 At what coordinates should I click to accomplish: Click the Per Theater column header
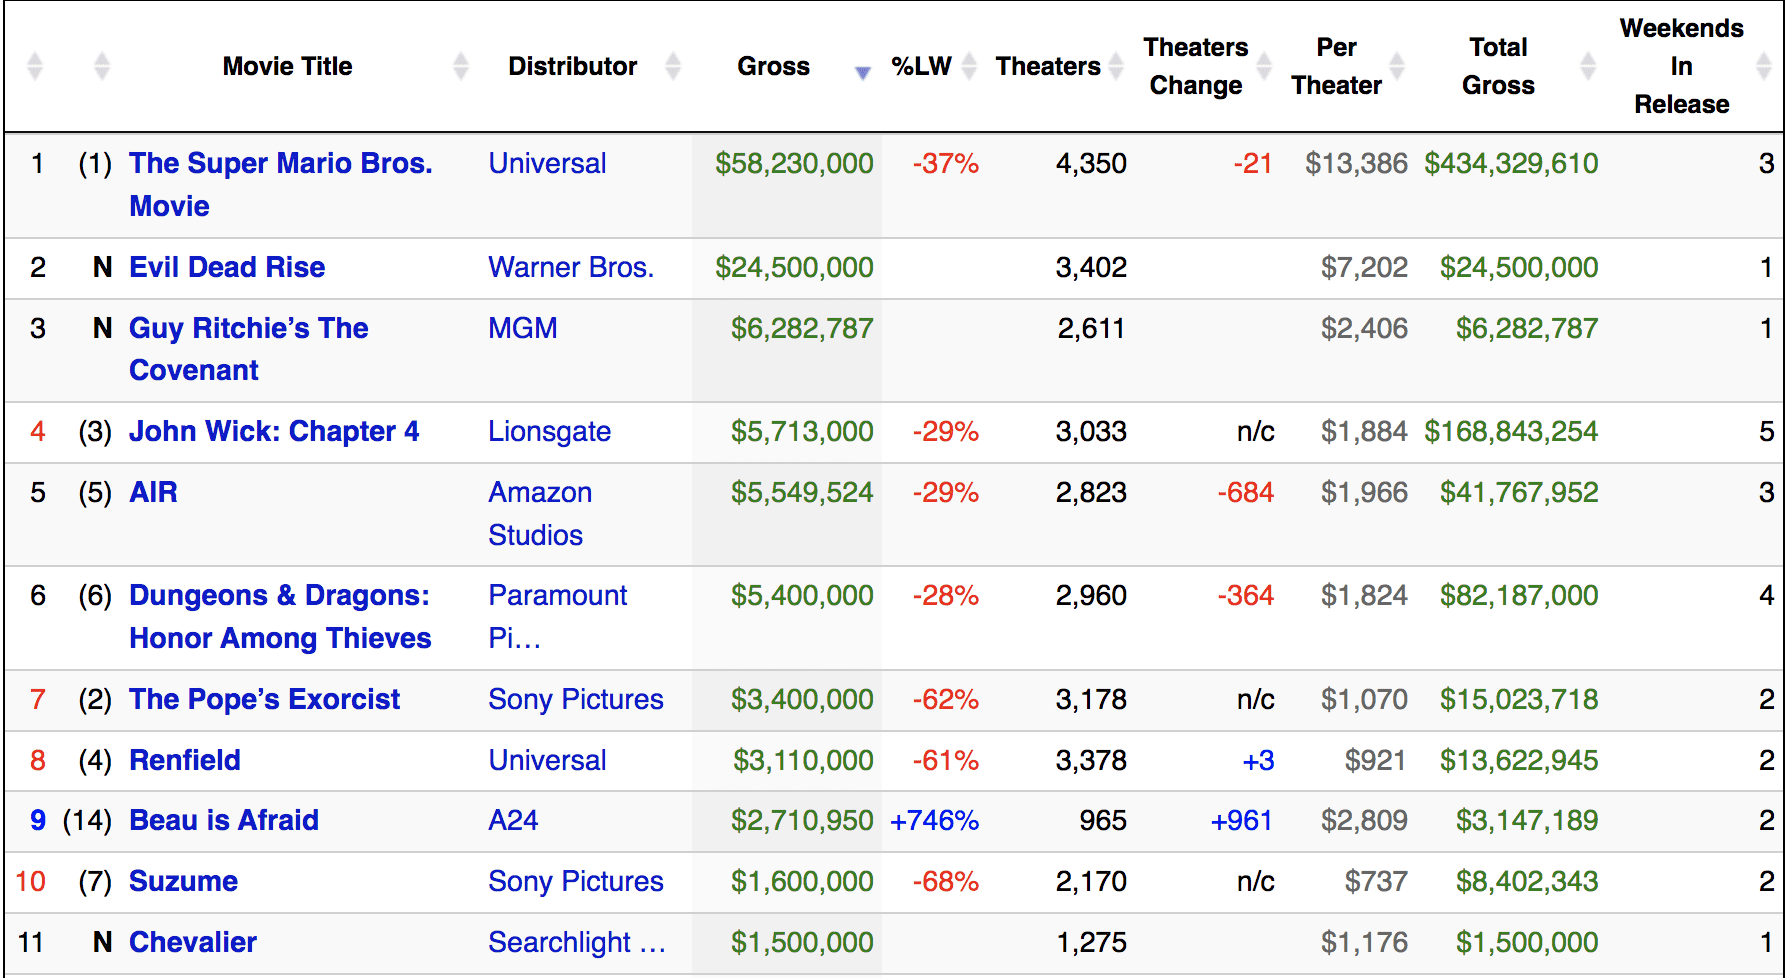click(x=1337, y=66)
